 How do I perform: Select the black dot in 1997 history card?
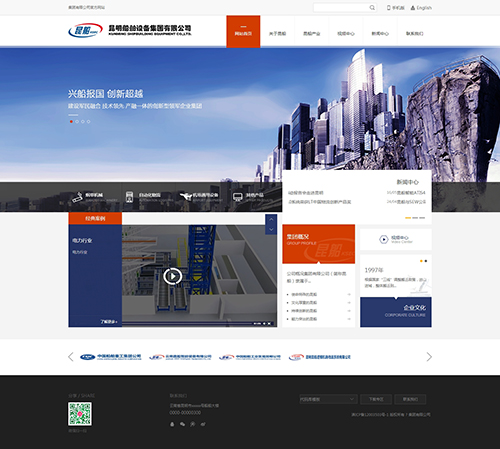pyautogui.click(x=426, y=261)
